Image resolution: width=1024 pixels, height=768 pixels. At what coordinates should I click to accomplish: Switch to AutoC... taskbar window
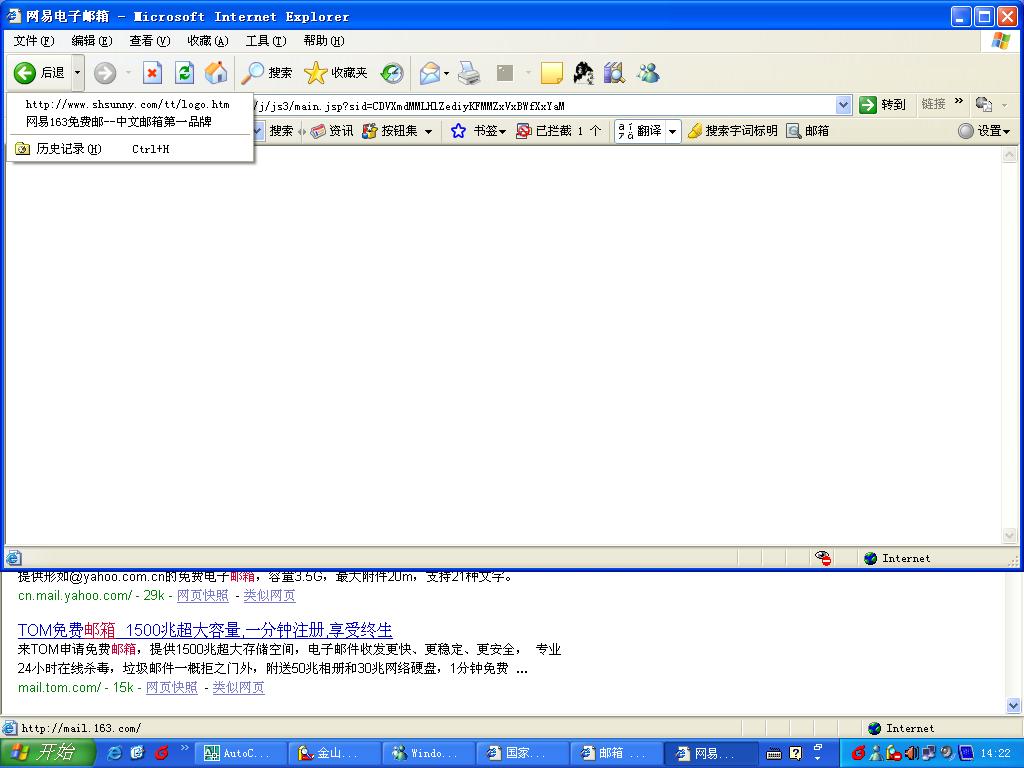(x=240, y=754)
